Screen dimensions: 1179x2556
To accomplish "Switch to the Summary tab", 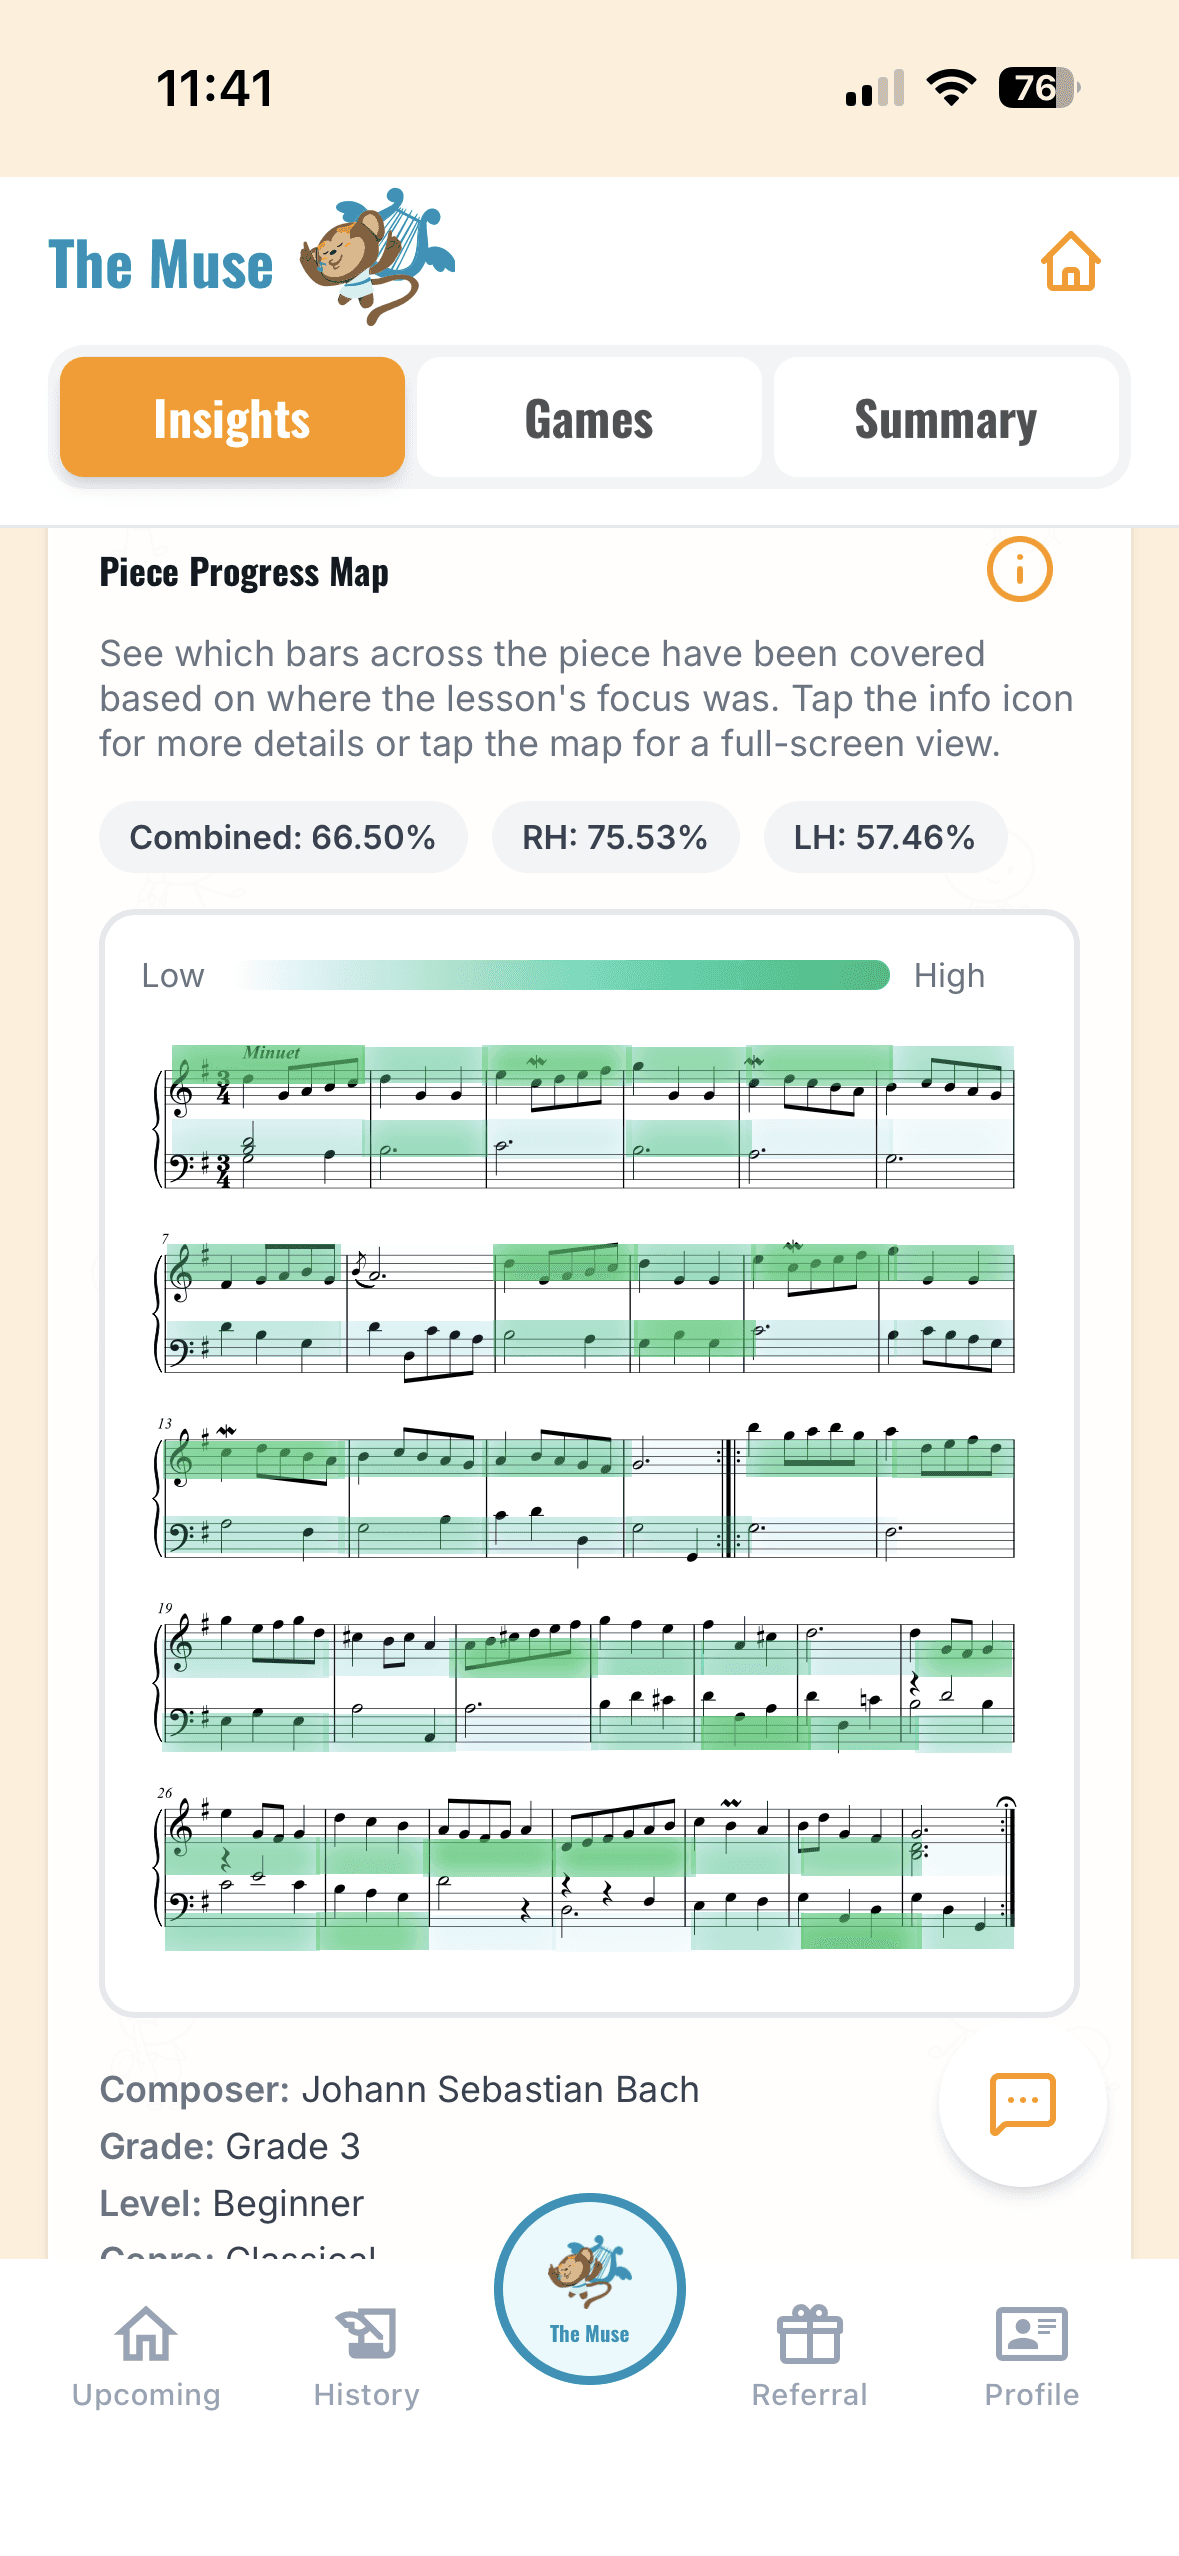I will click(x=946, y=418).
